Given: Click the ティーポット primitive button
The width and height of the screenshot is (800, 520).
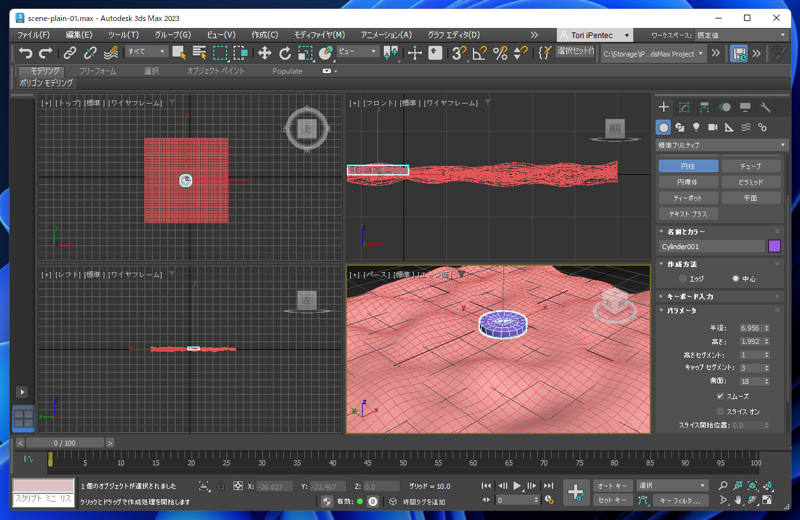Looking at the screenshot, I should 688,197.
